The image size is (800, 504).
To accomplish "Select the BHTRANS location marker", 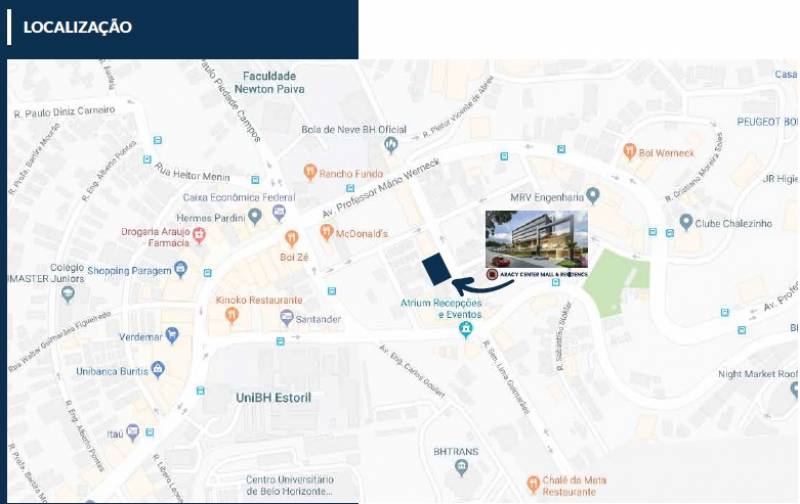I will [461, 467].
